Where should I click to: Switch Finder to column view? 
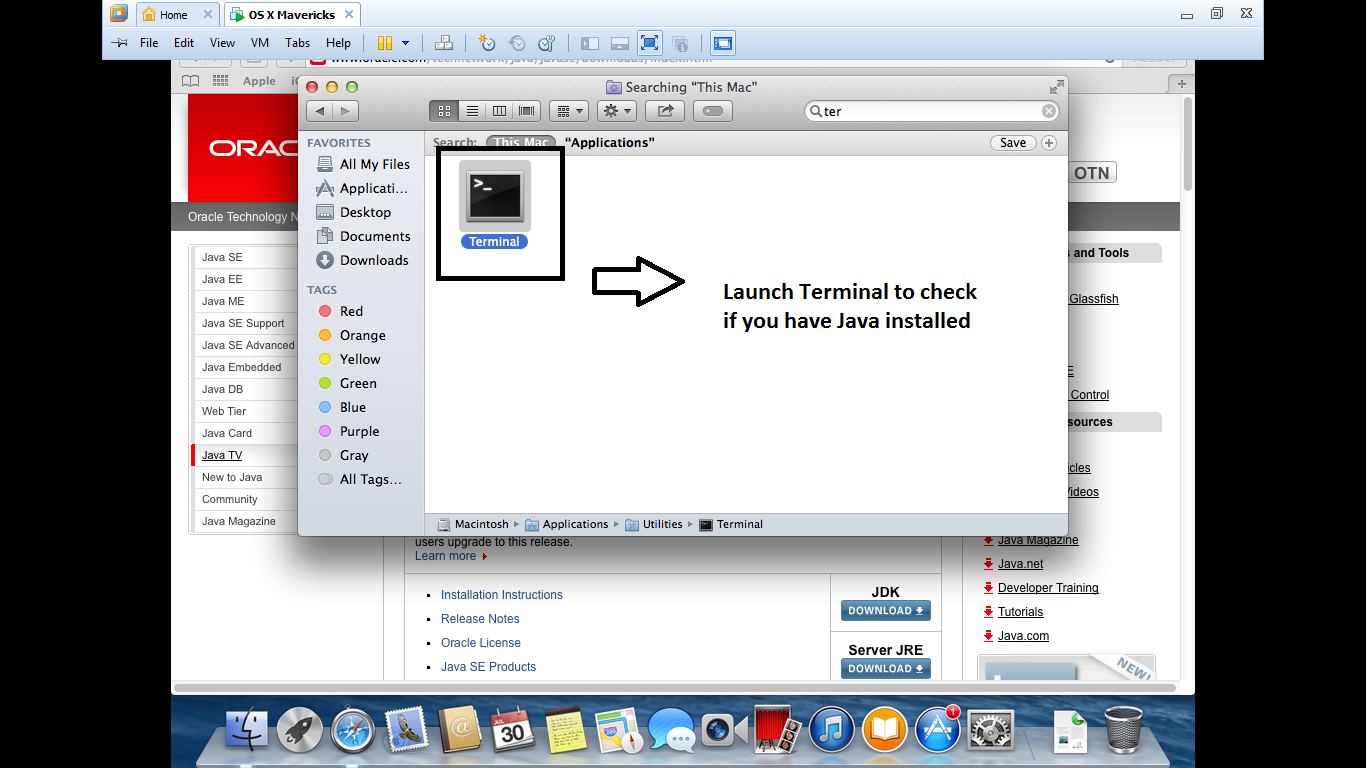pos(499,111)
